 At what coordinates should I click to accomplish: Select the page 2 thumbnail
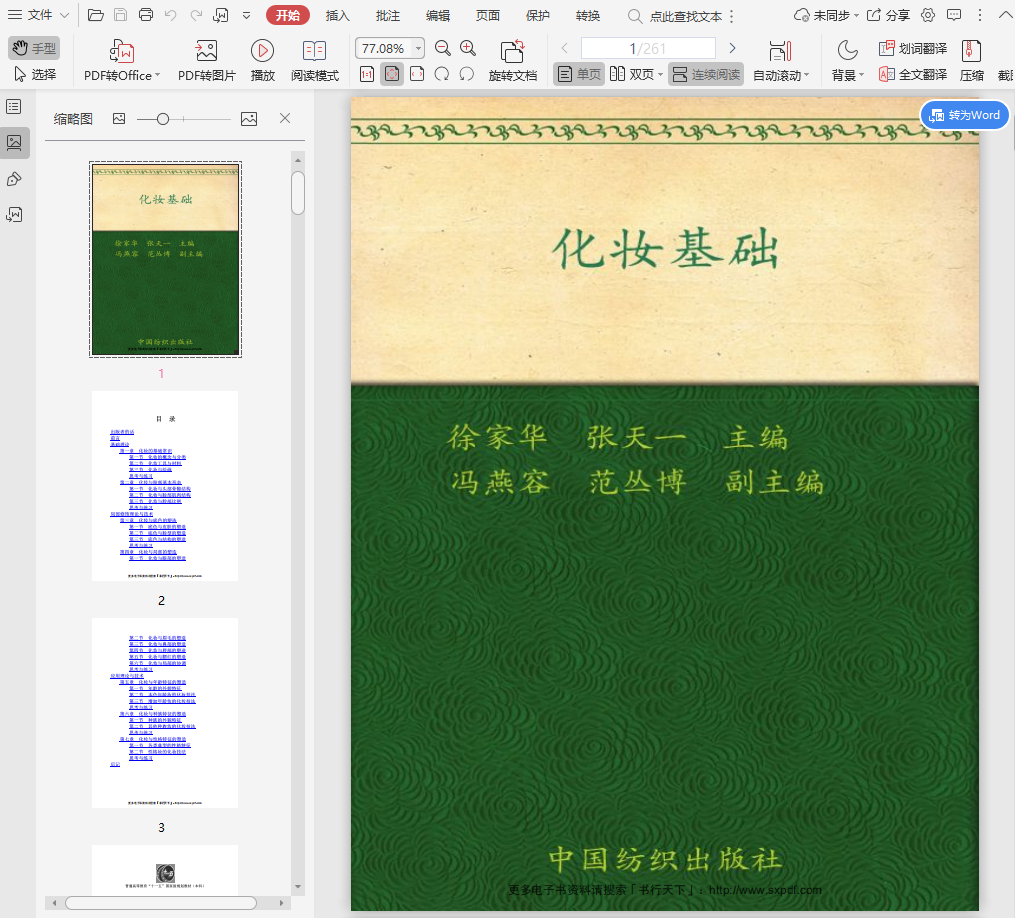tap(165, 485)
